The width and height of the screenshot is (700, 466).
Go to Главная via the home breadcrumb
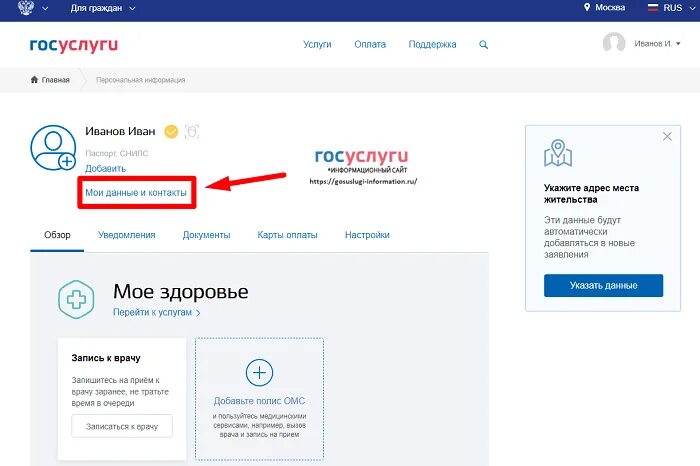pos(50,80)
